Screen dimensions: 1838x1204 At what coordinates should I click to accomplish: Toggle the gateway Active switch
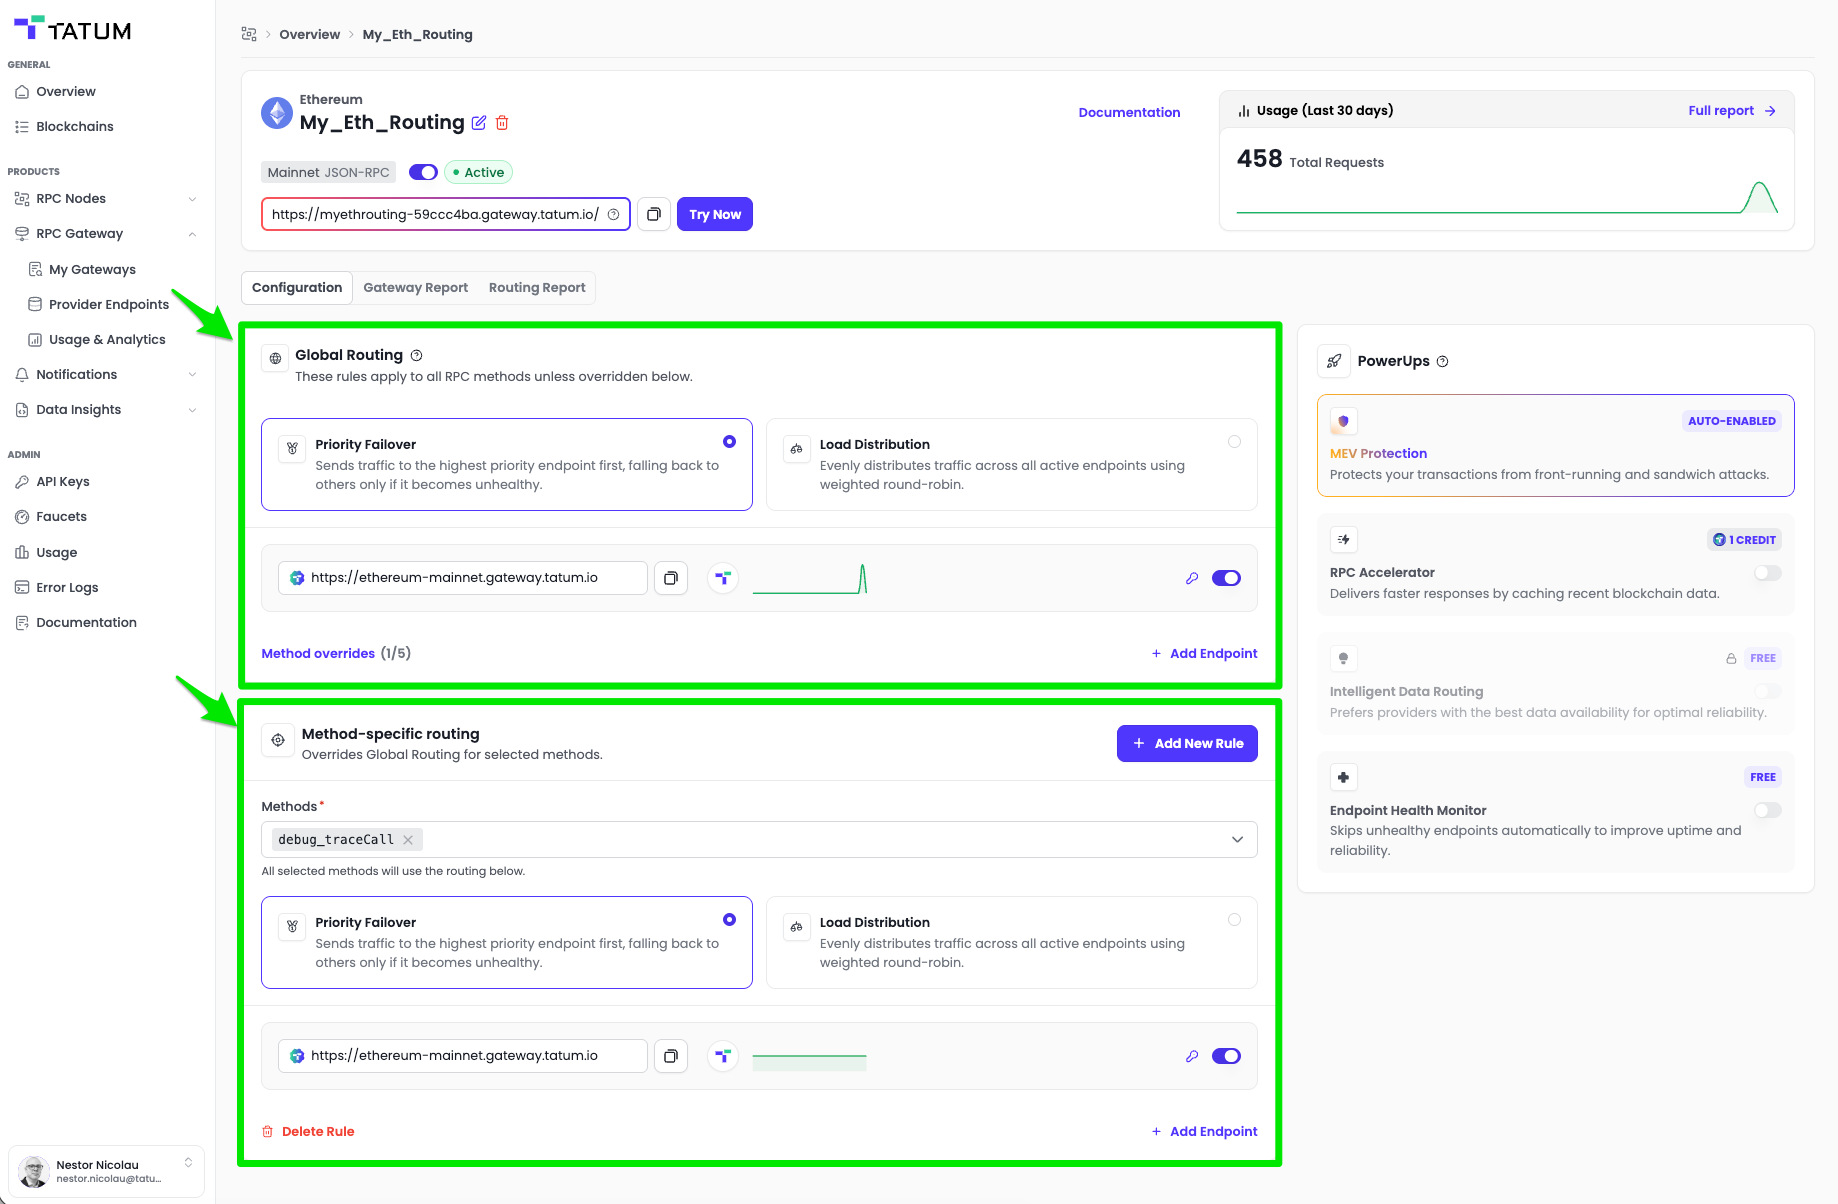pyautogui.click(x=423, y=172)
